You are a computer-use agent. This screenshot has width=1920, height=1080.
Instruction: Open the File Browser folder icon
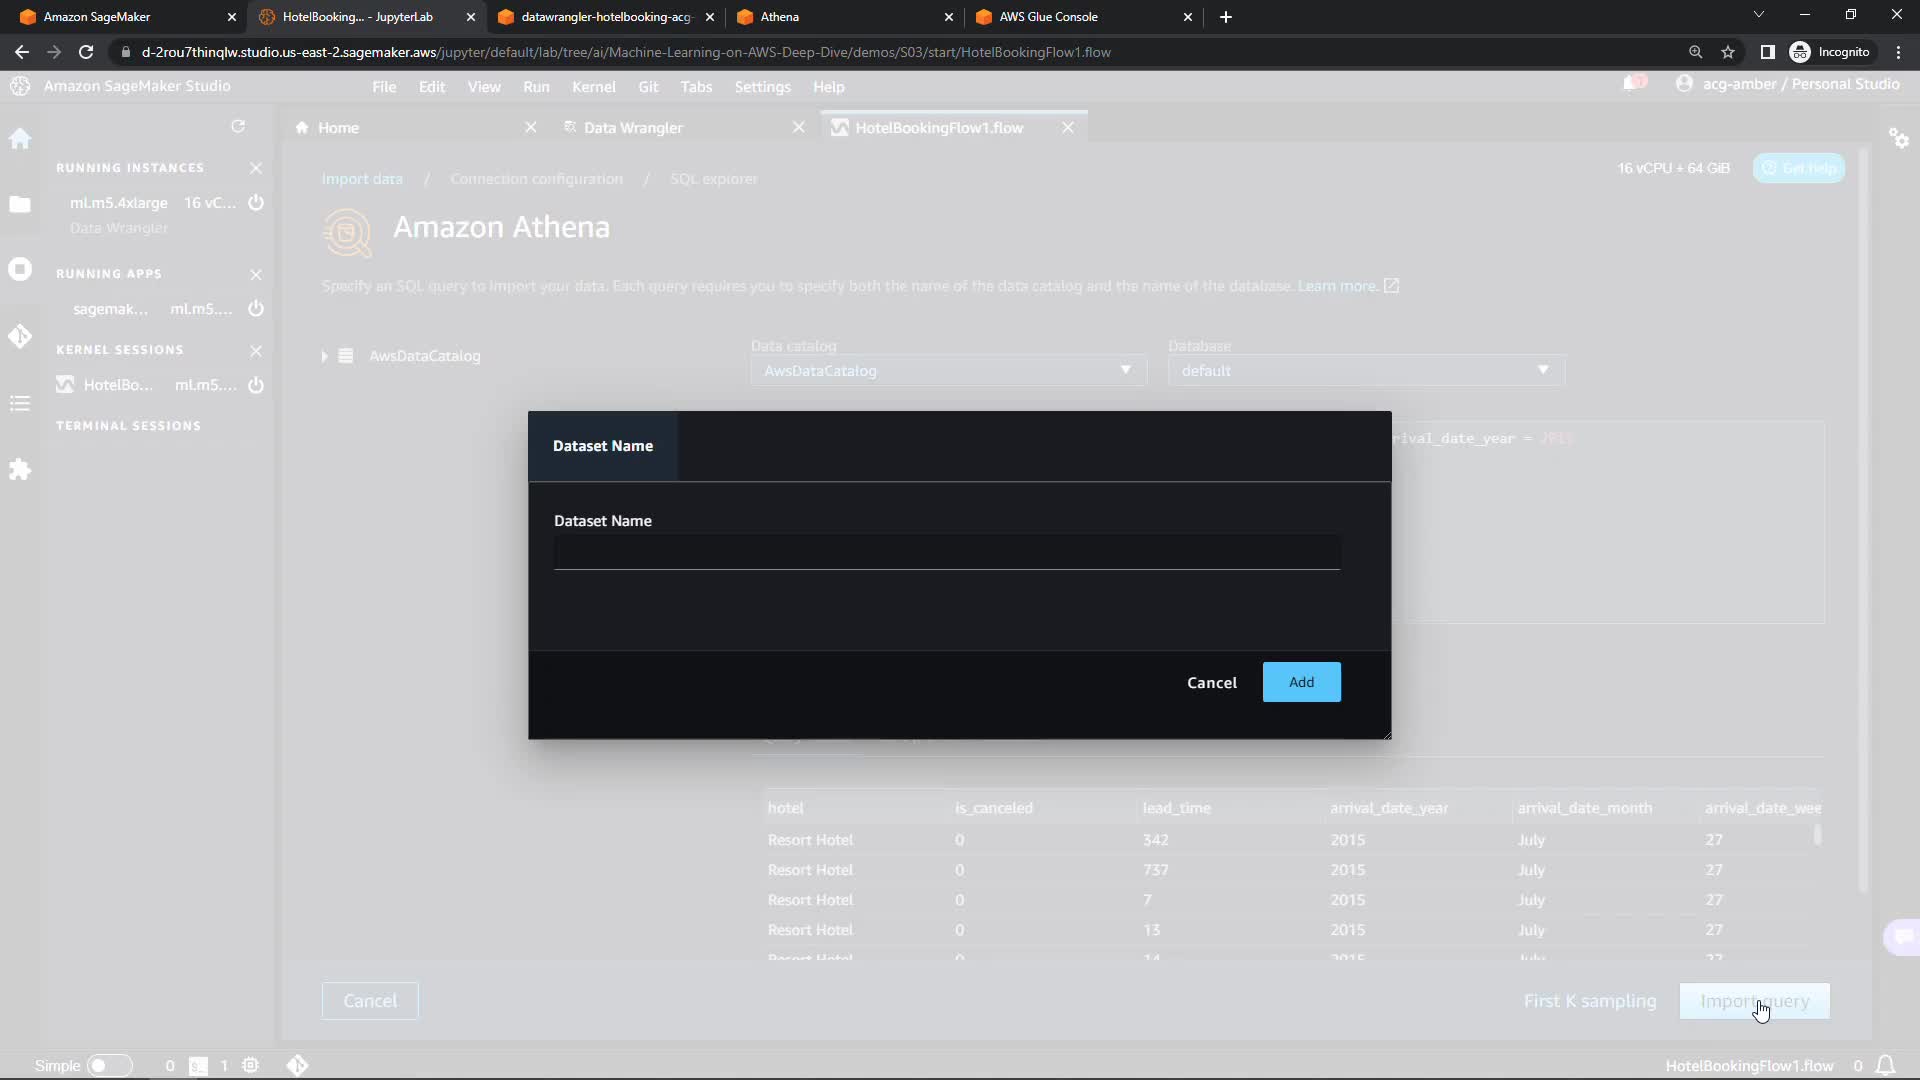(20, 204)
